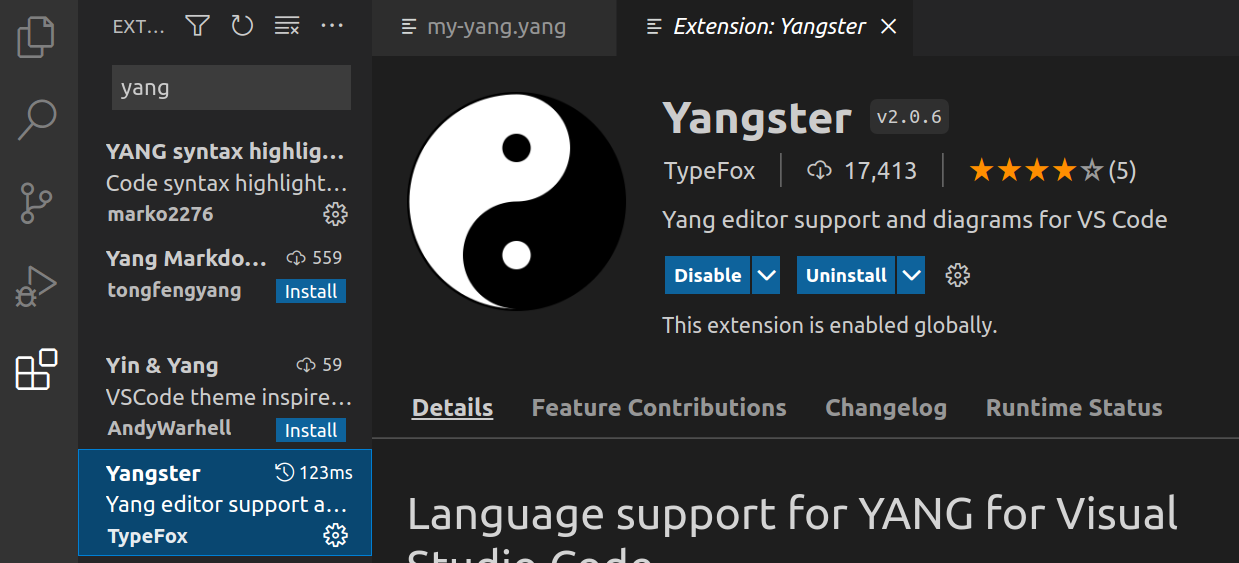Image resolution: width=1239 pixels, height=563 pixels.
Task: Expand the Uninstall dropdown arrow
Action: click(911, 275)
